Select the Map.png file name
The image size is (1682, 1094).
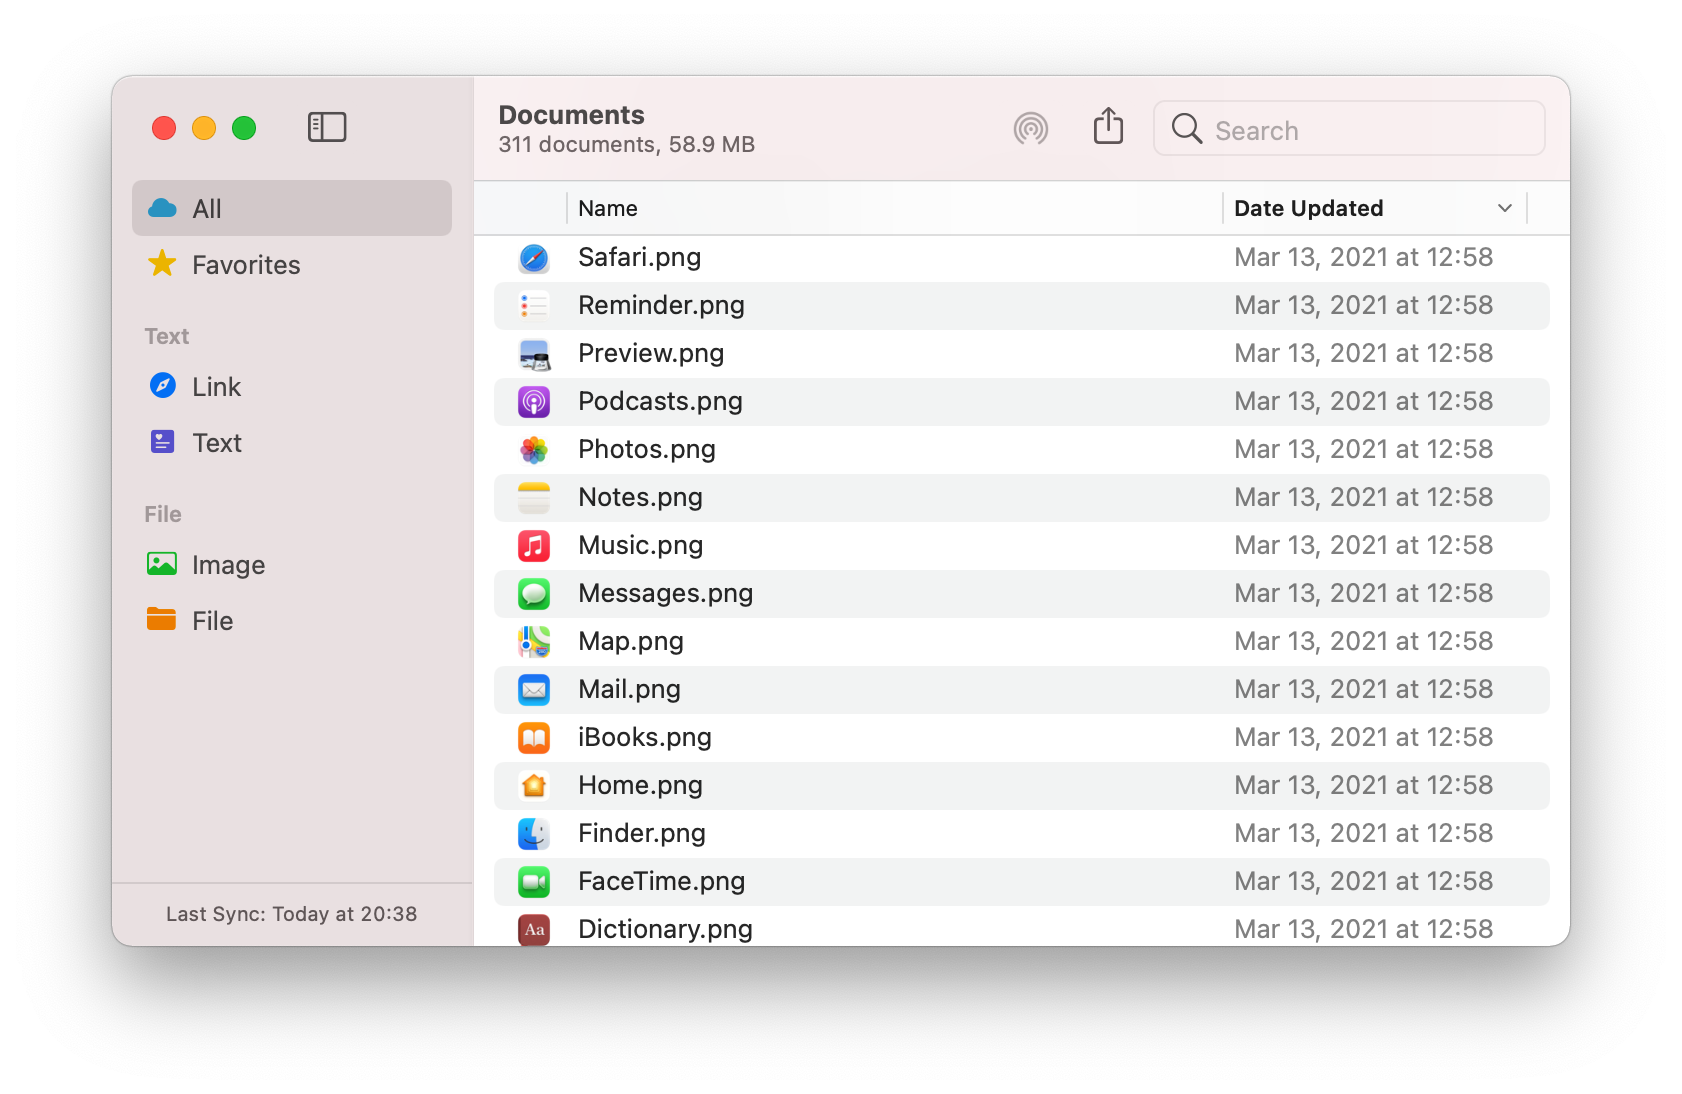click(x=631, y=642)
